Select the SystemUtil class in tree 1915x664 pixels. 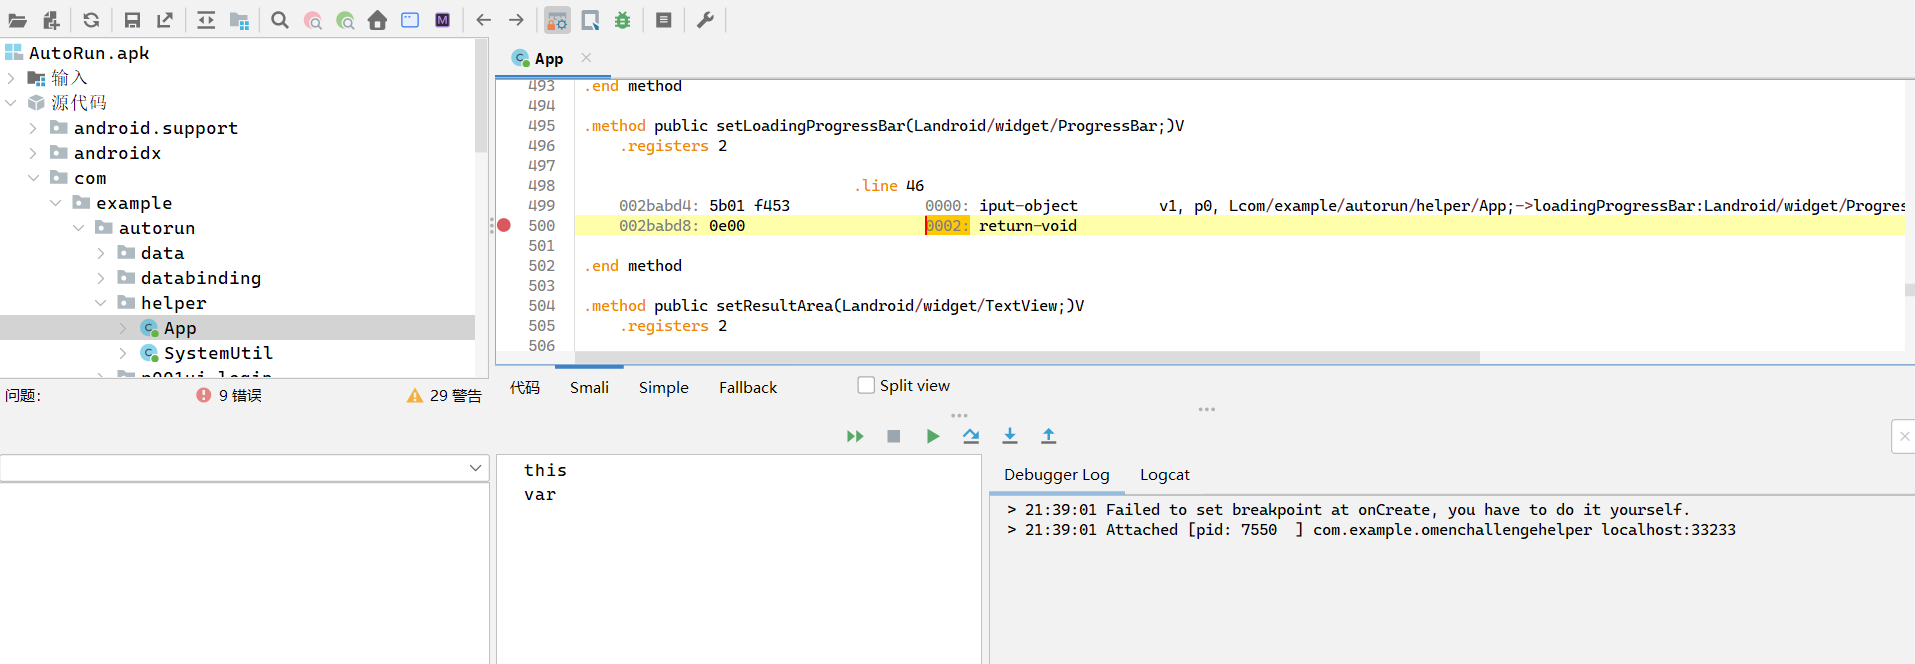point(218,353)
